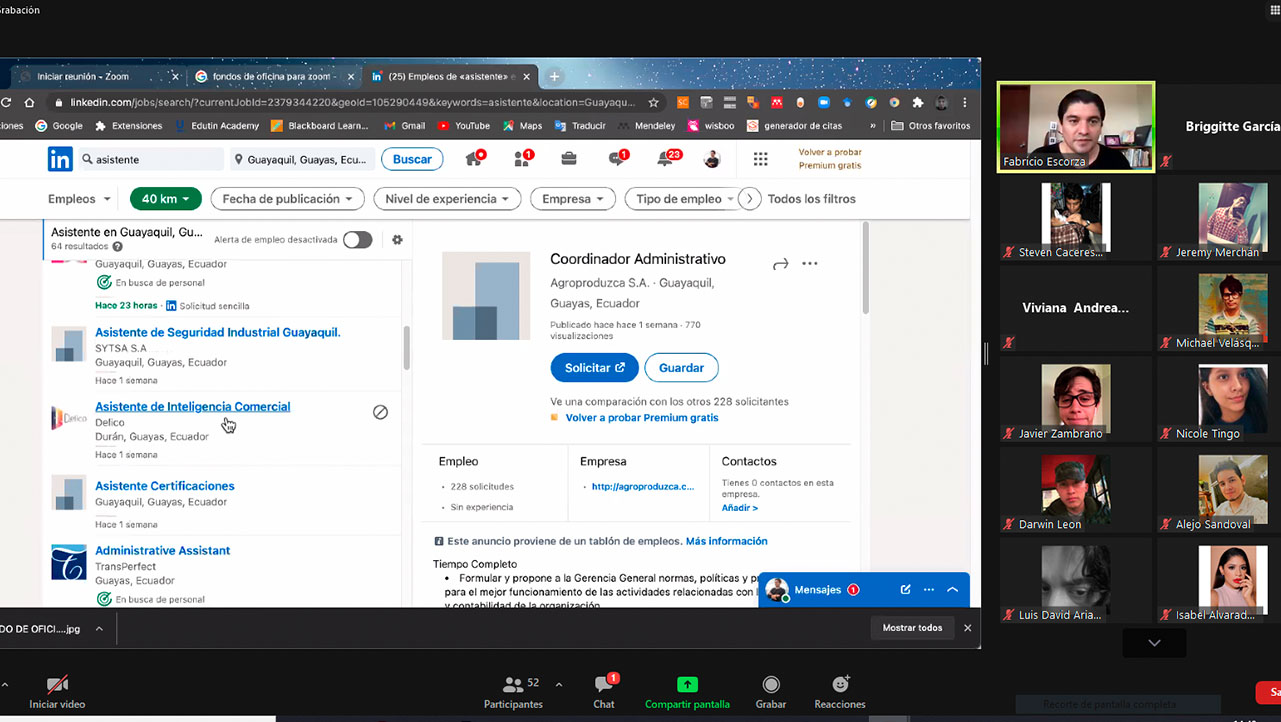Open Mensajes bar options ellipsis
This screenshot has width=1281, height=722.
[929, 590]
